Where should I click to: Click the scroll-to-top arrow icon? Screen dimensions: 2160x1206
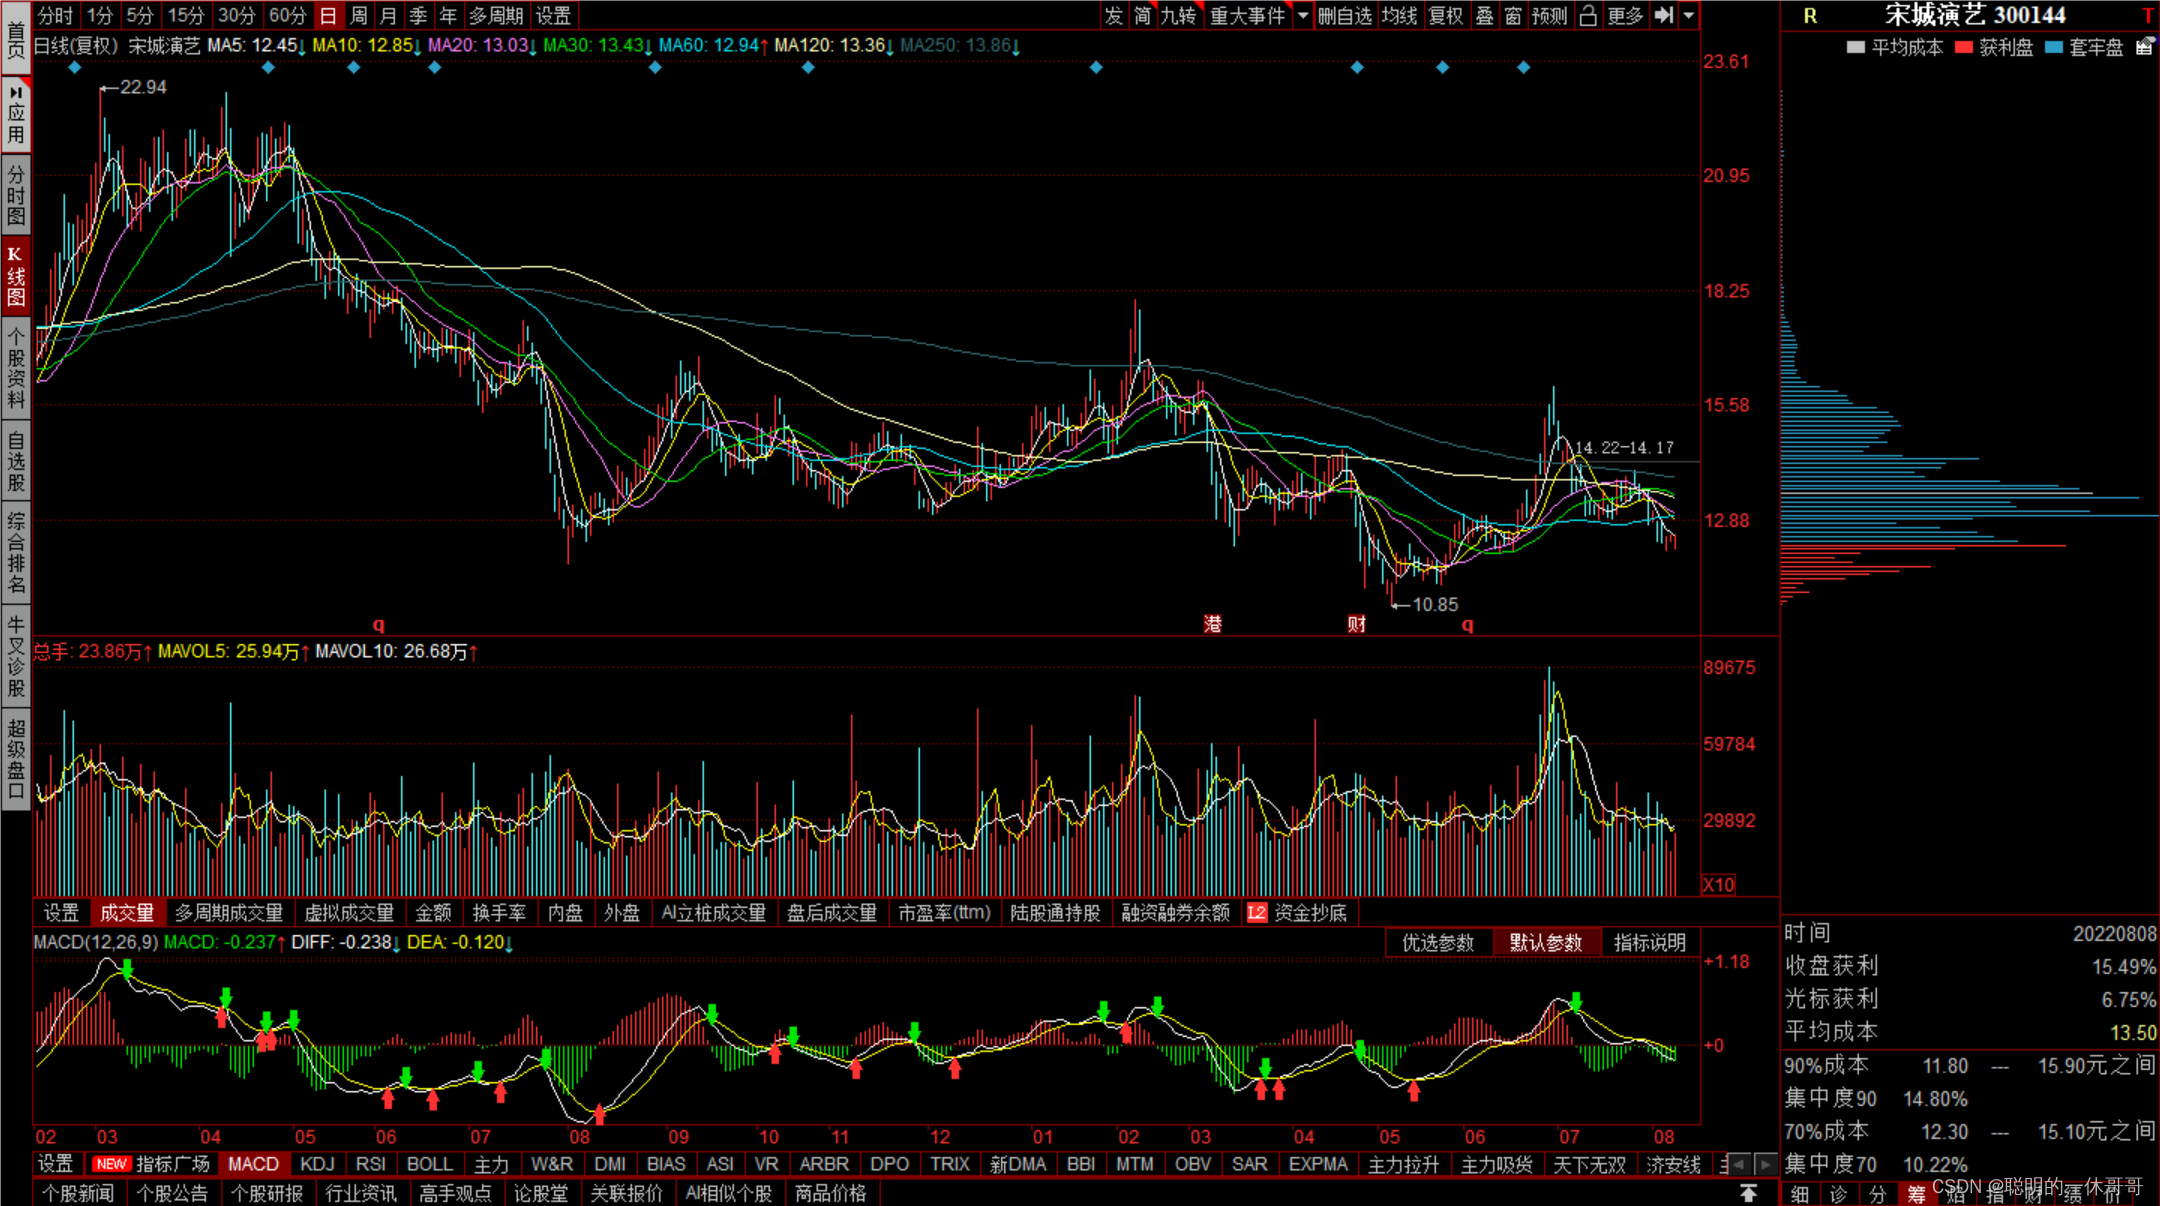point(1748,1193)
